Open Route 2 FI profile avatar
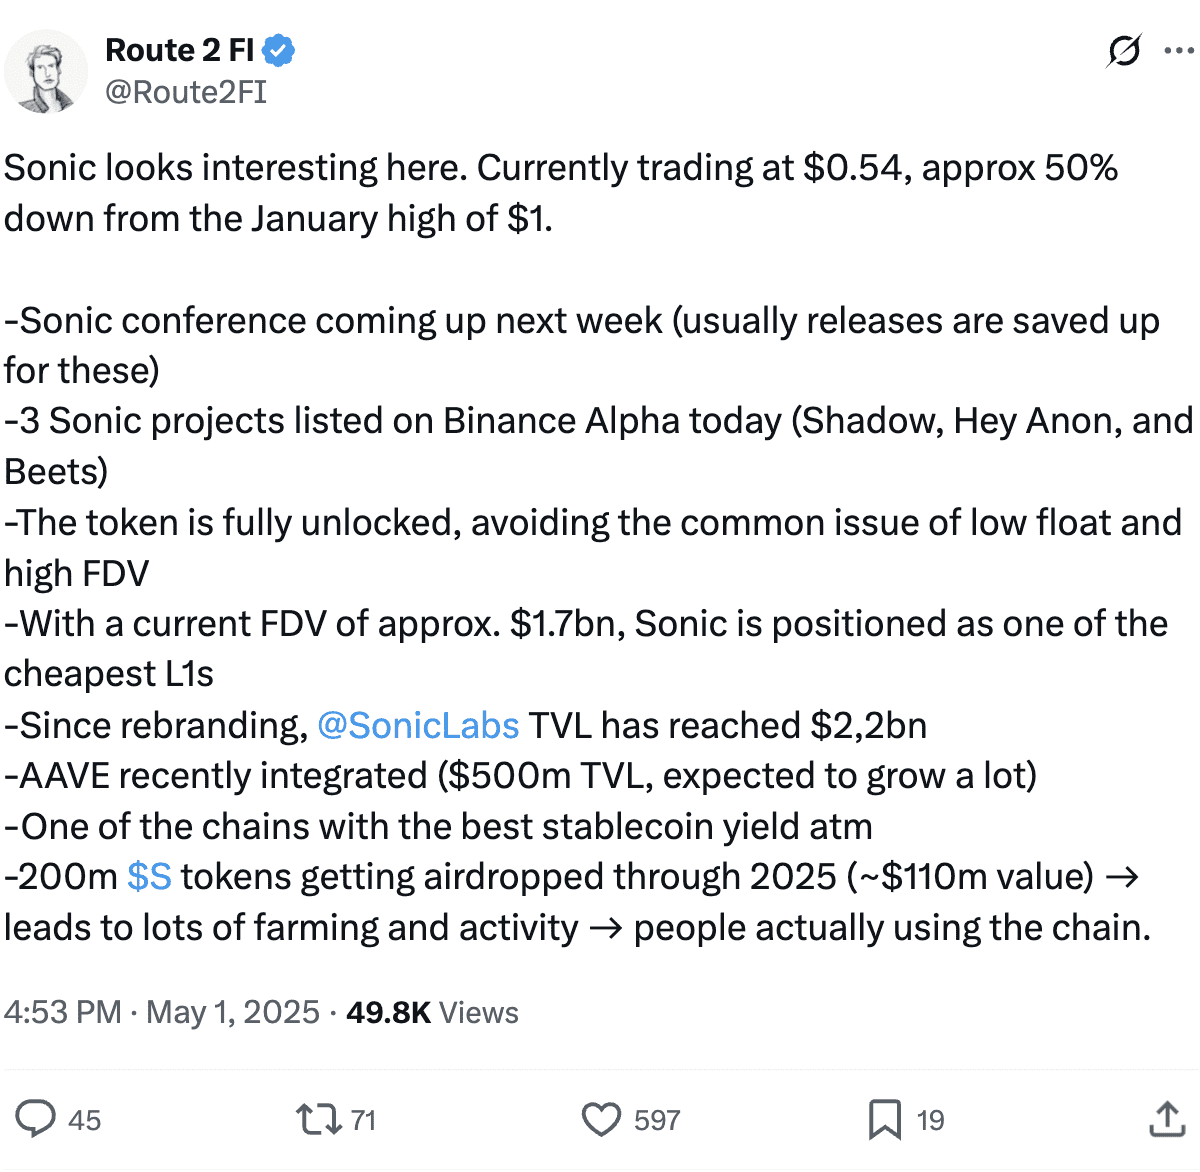Image resolution: width=1200 pixels, height=1172 pixels. [x=45, y=71]
